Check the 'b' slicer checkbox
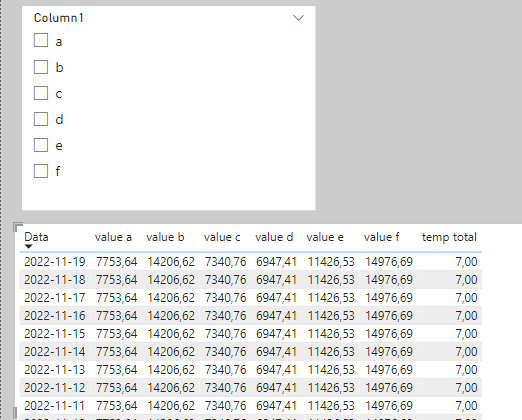This screenshot has height=420, width=522. click(41, 67)
